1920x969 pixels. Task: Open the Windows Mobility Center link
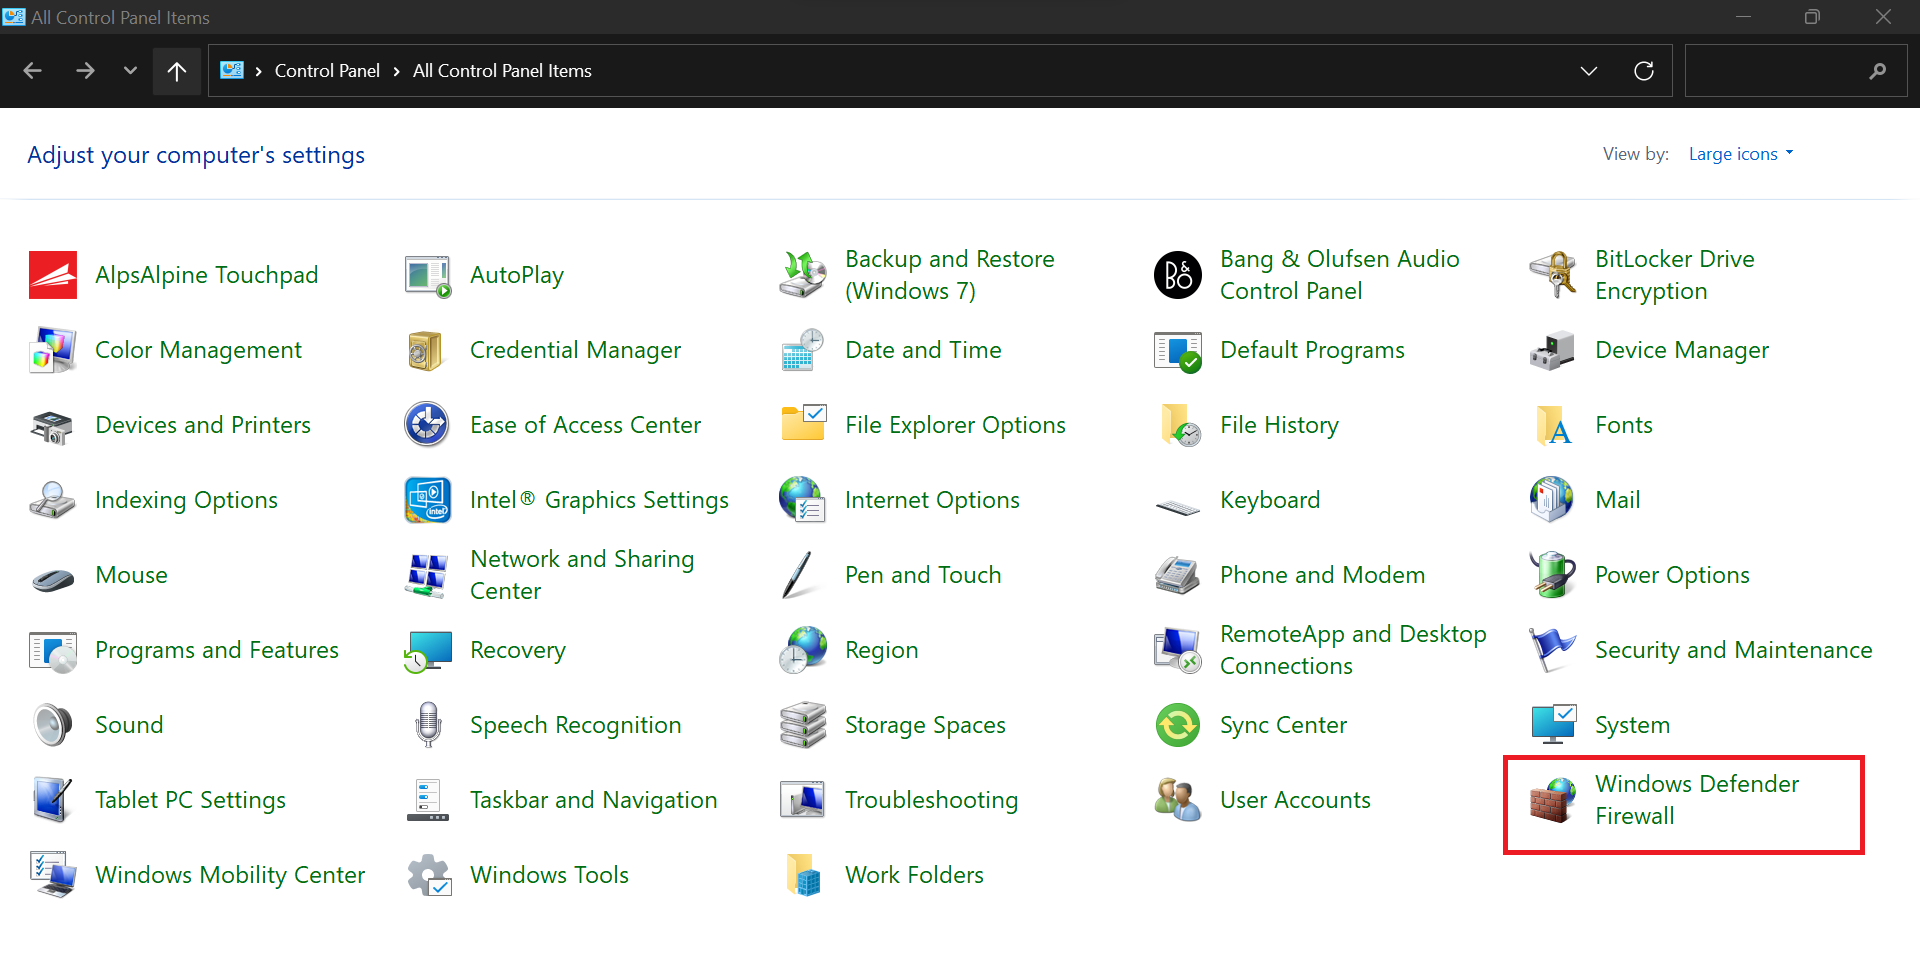230,875
